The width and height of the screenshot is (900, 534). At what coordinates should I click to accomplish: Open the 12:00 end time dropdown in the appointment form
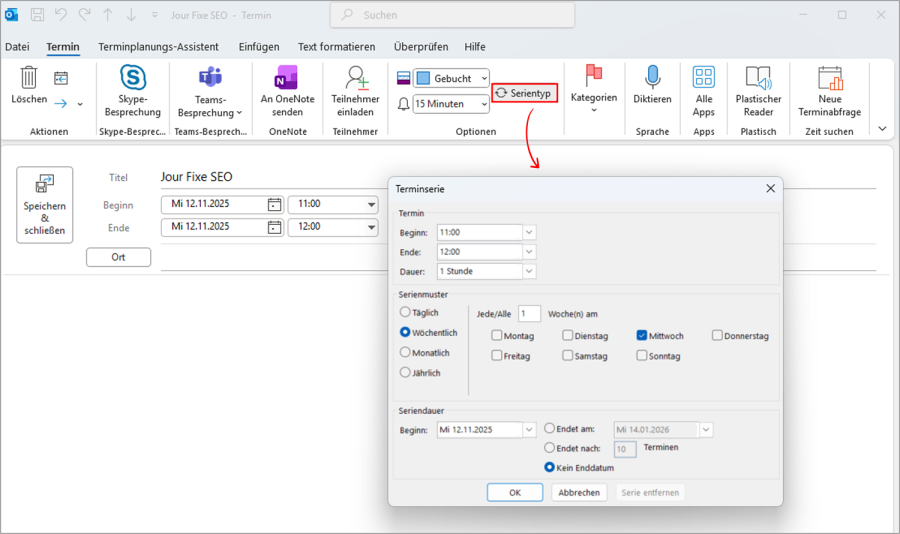(x=371, y=227)
